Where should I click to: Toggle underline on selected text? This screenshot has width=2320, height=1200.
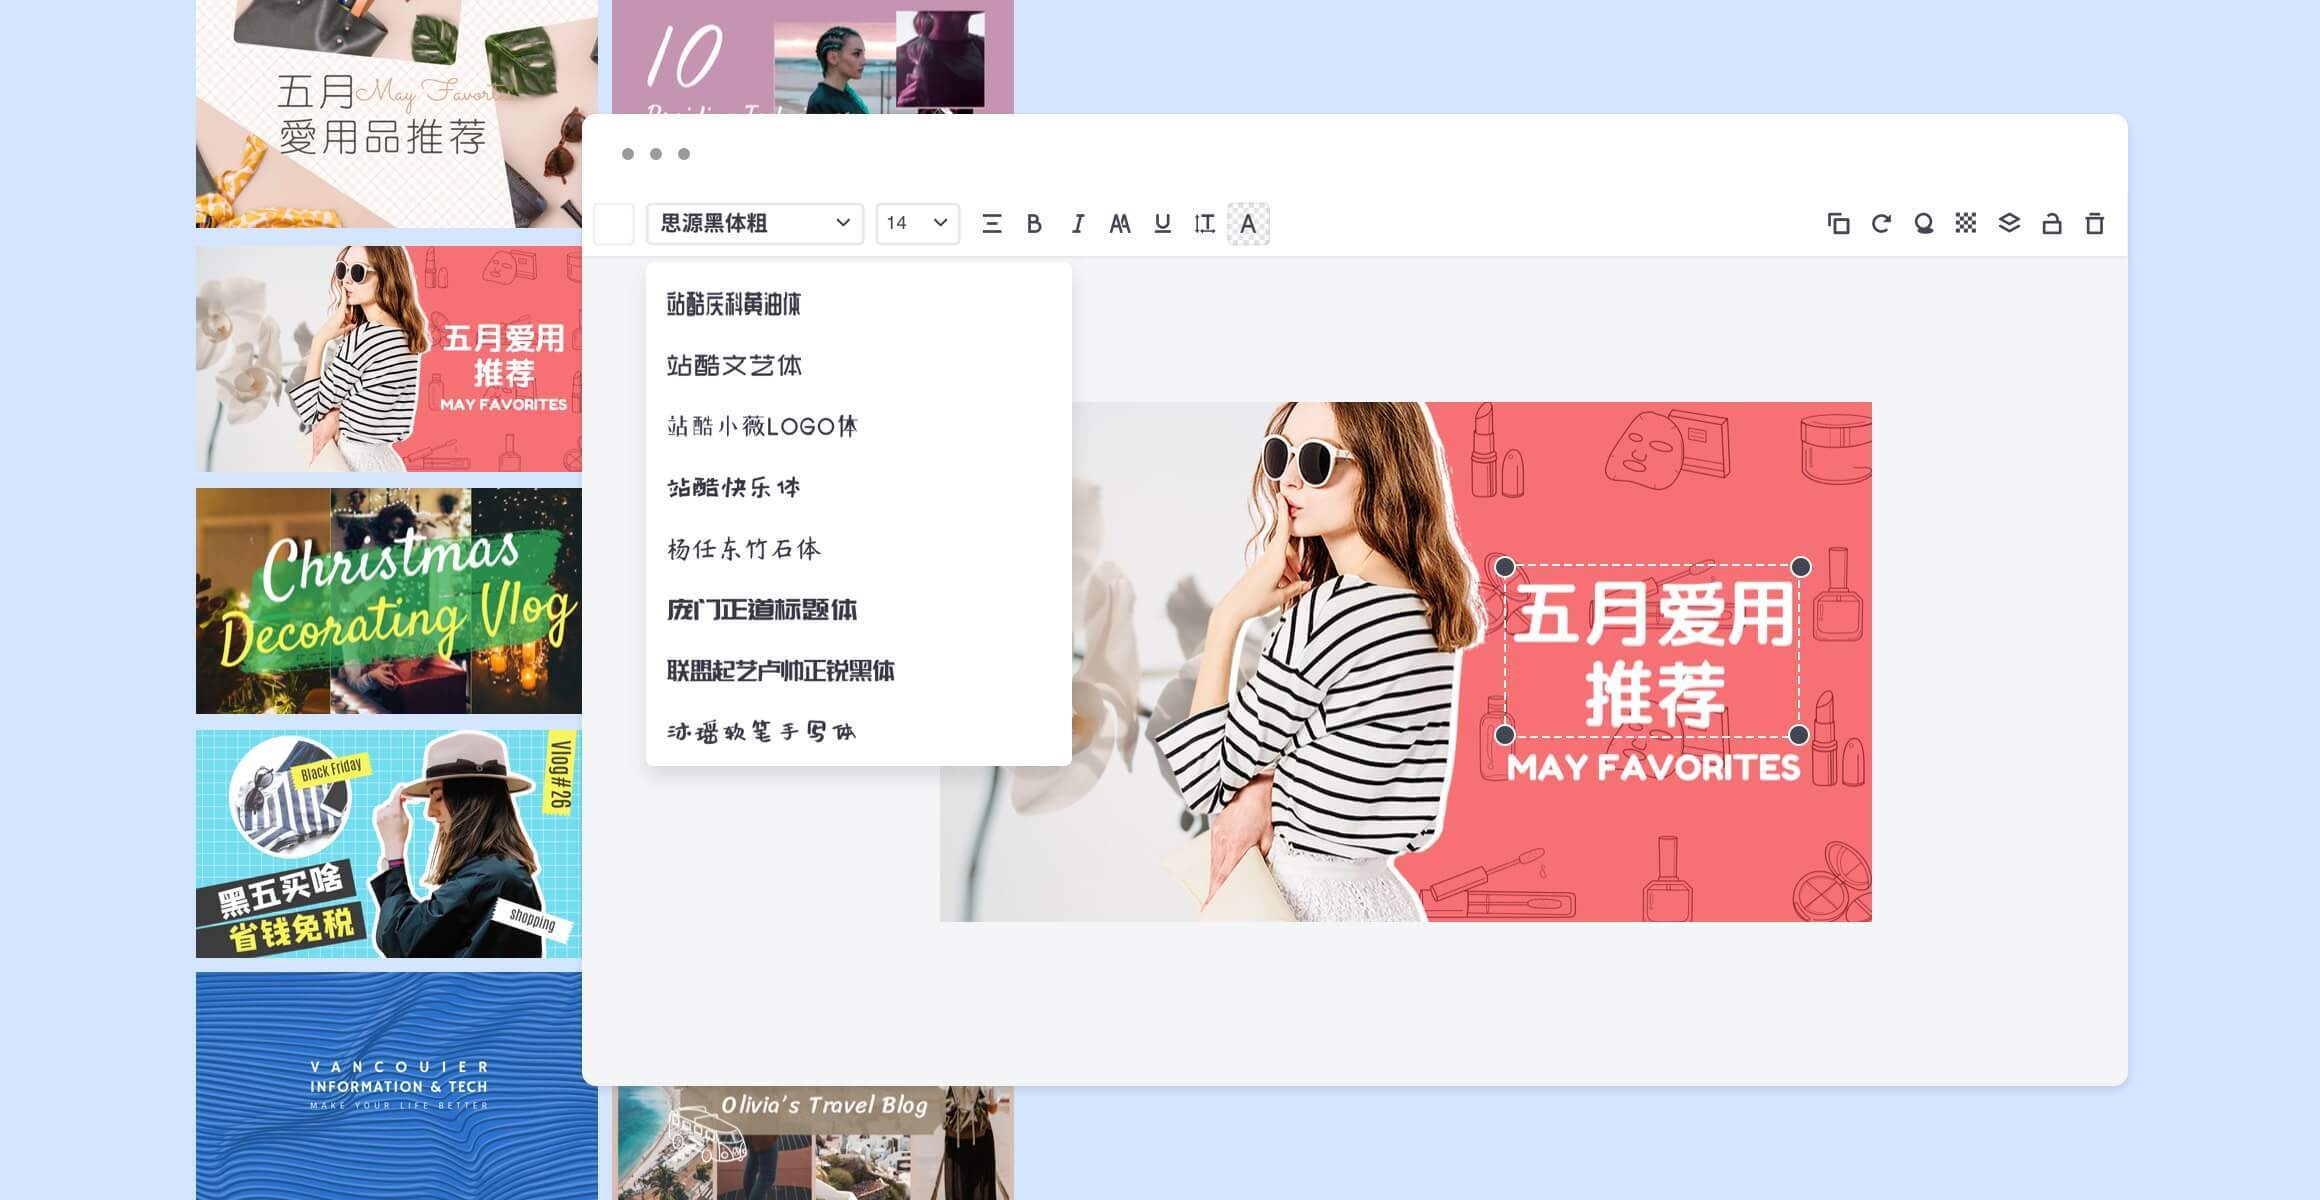pos(1162,224)
